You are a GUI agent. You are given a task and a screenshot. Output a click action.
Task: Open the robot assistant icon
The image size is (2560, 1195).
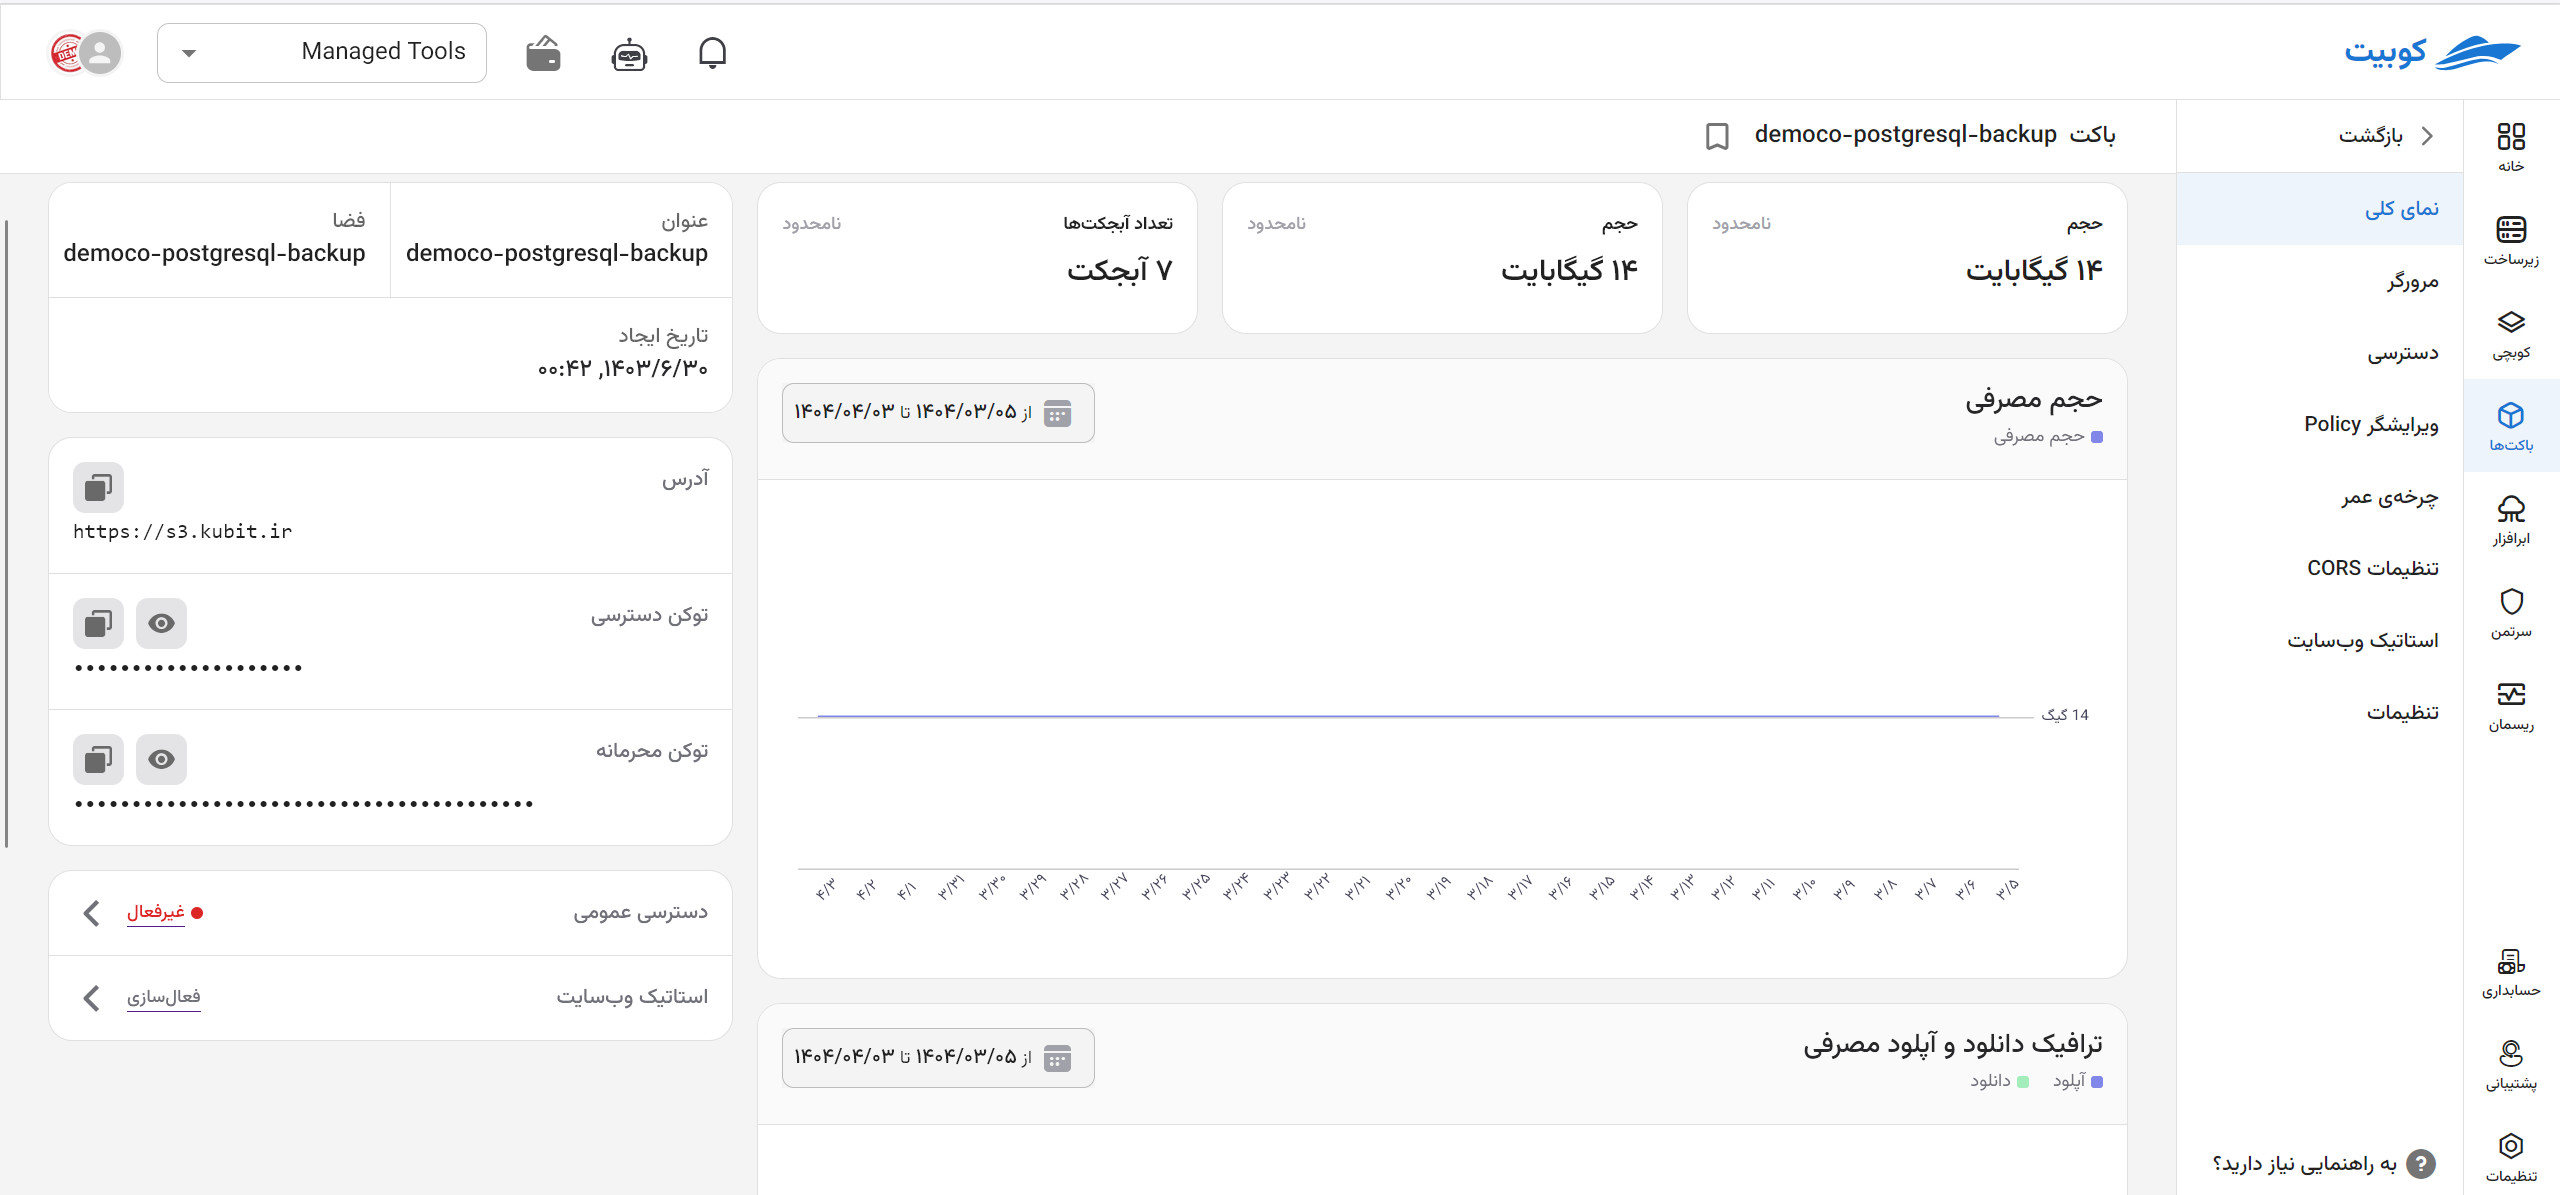(629, 54)
